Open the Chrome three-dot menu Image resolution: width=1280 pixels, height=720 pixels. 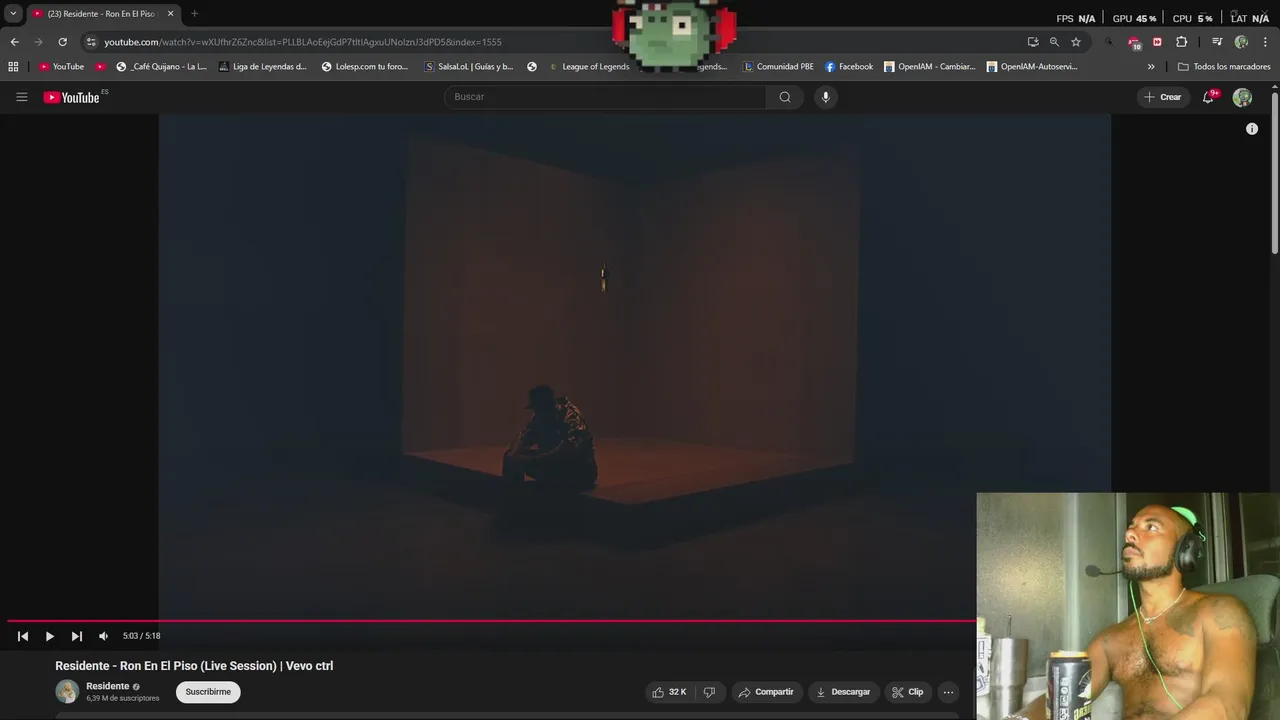(x=1265, y=42)
